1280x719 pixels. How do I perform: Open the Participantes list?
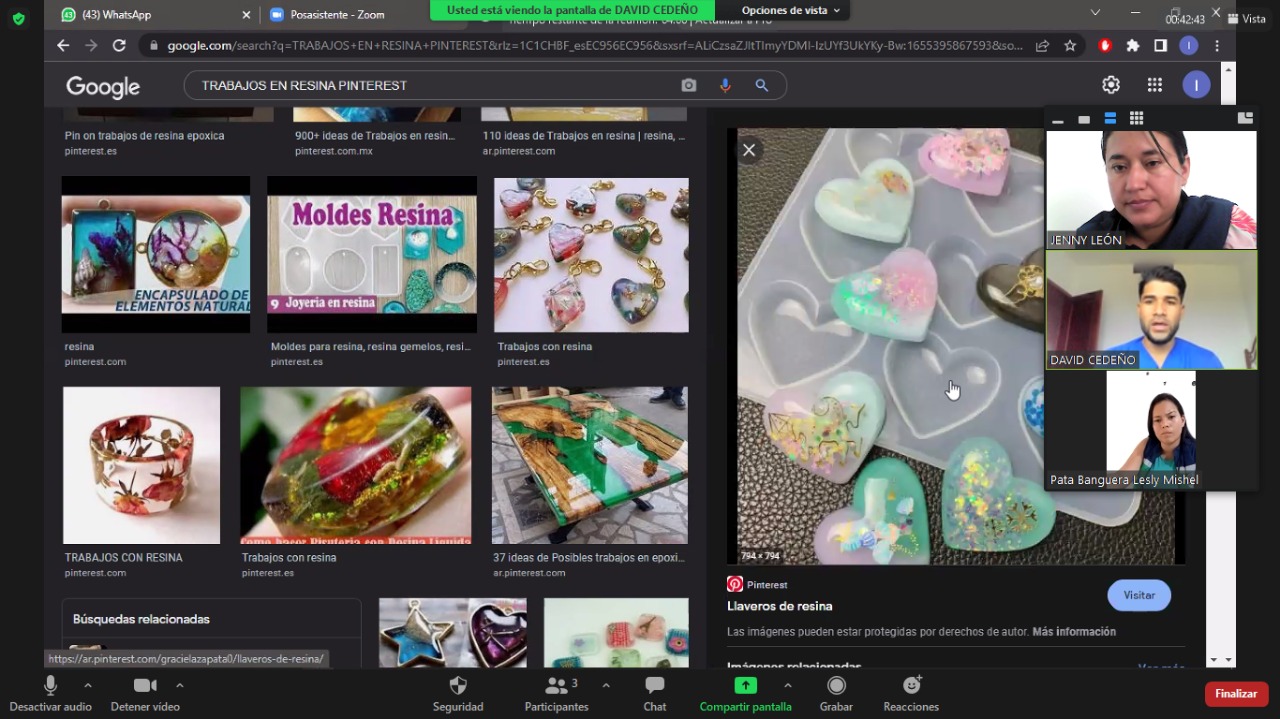tap(556, 686)
